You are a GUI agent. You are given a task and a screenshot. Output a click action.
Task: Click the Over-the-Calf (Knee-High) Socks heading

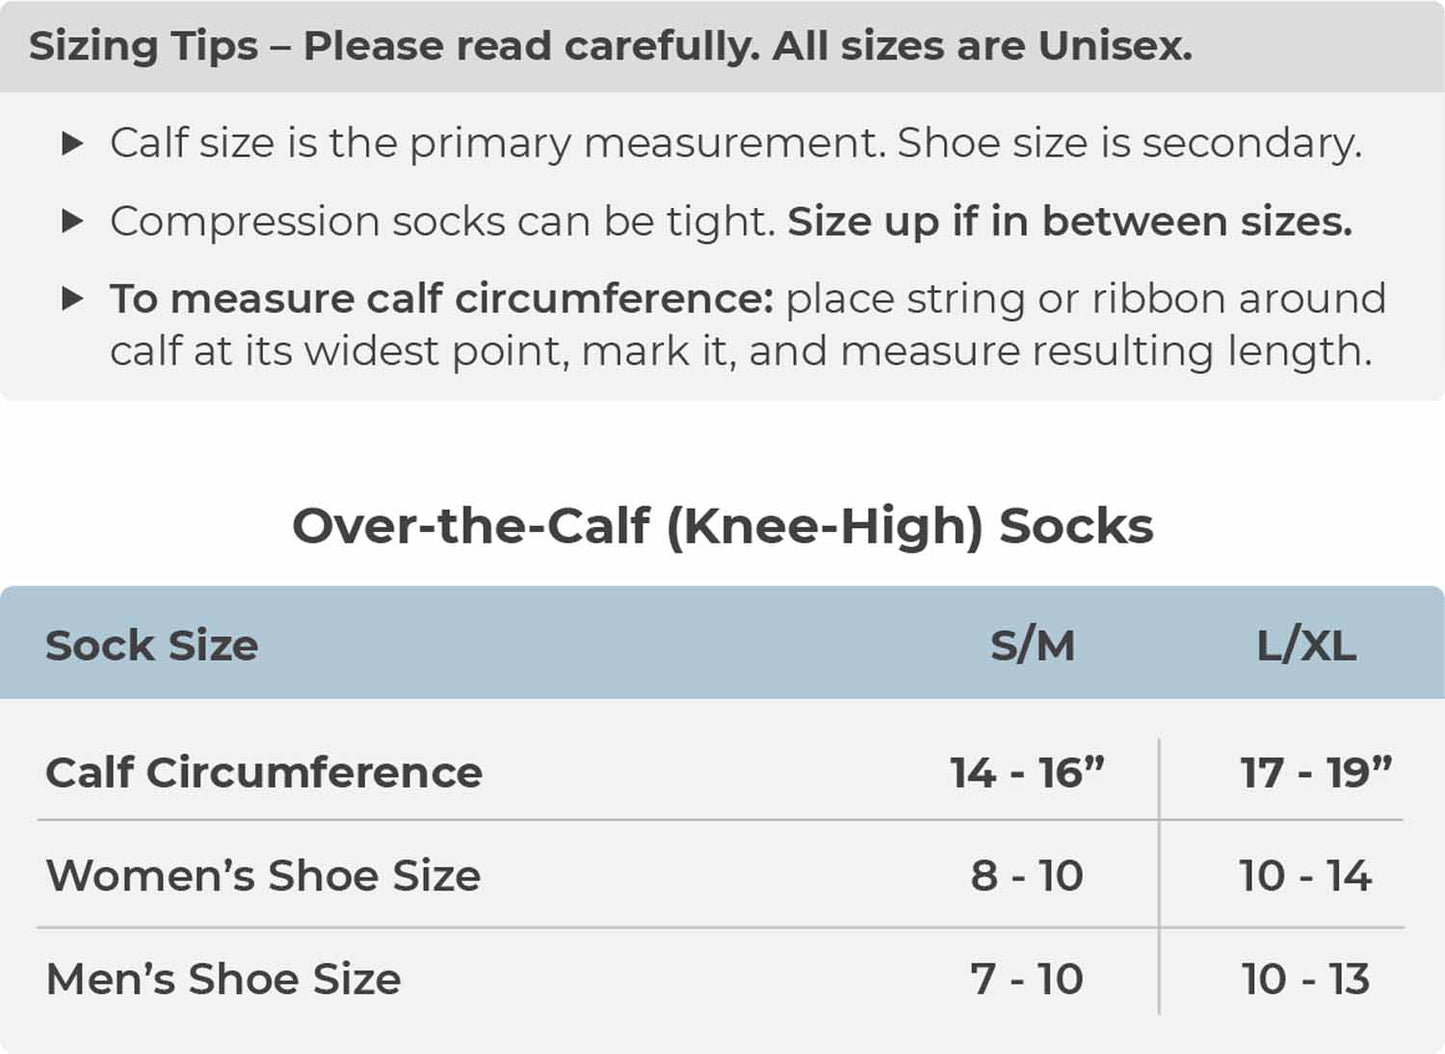[x=722, y=526]
